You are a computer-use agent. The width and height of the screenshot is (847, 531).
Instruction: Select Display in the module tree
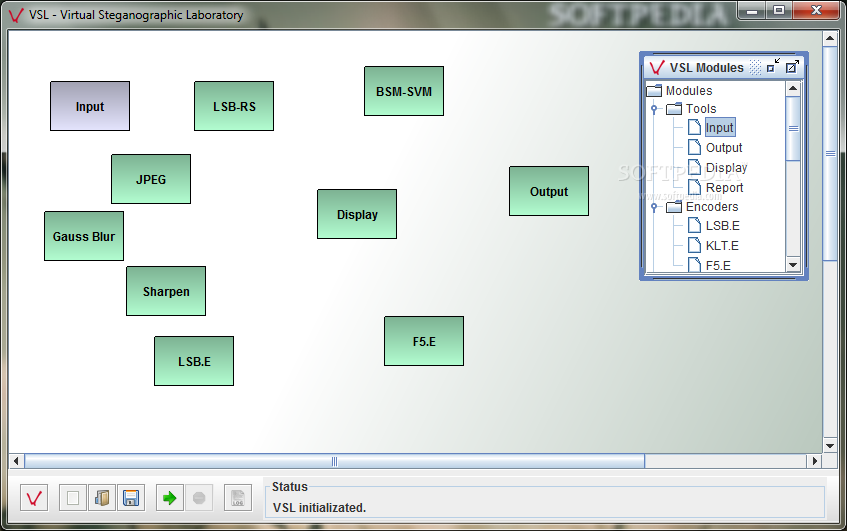[x=726, y=167]
